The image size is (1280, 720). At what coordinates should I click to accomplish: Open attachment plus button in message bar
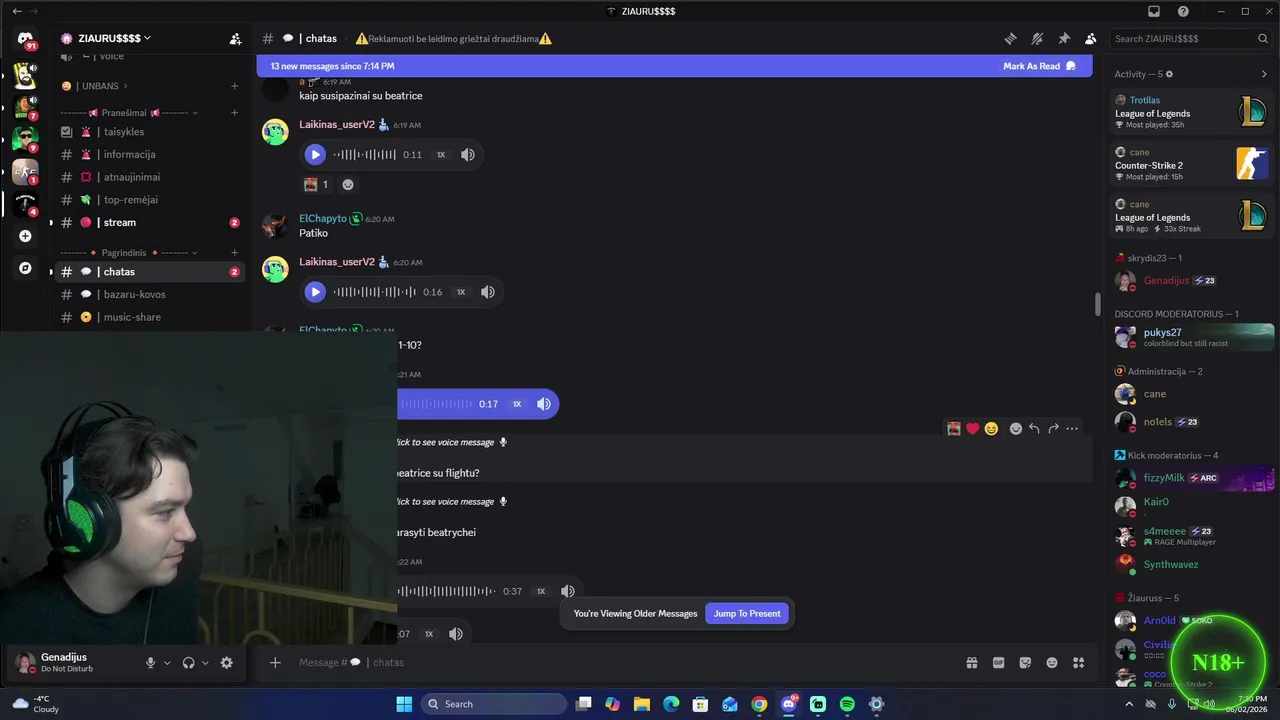coord(275,662)
